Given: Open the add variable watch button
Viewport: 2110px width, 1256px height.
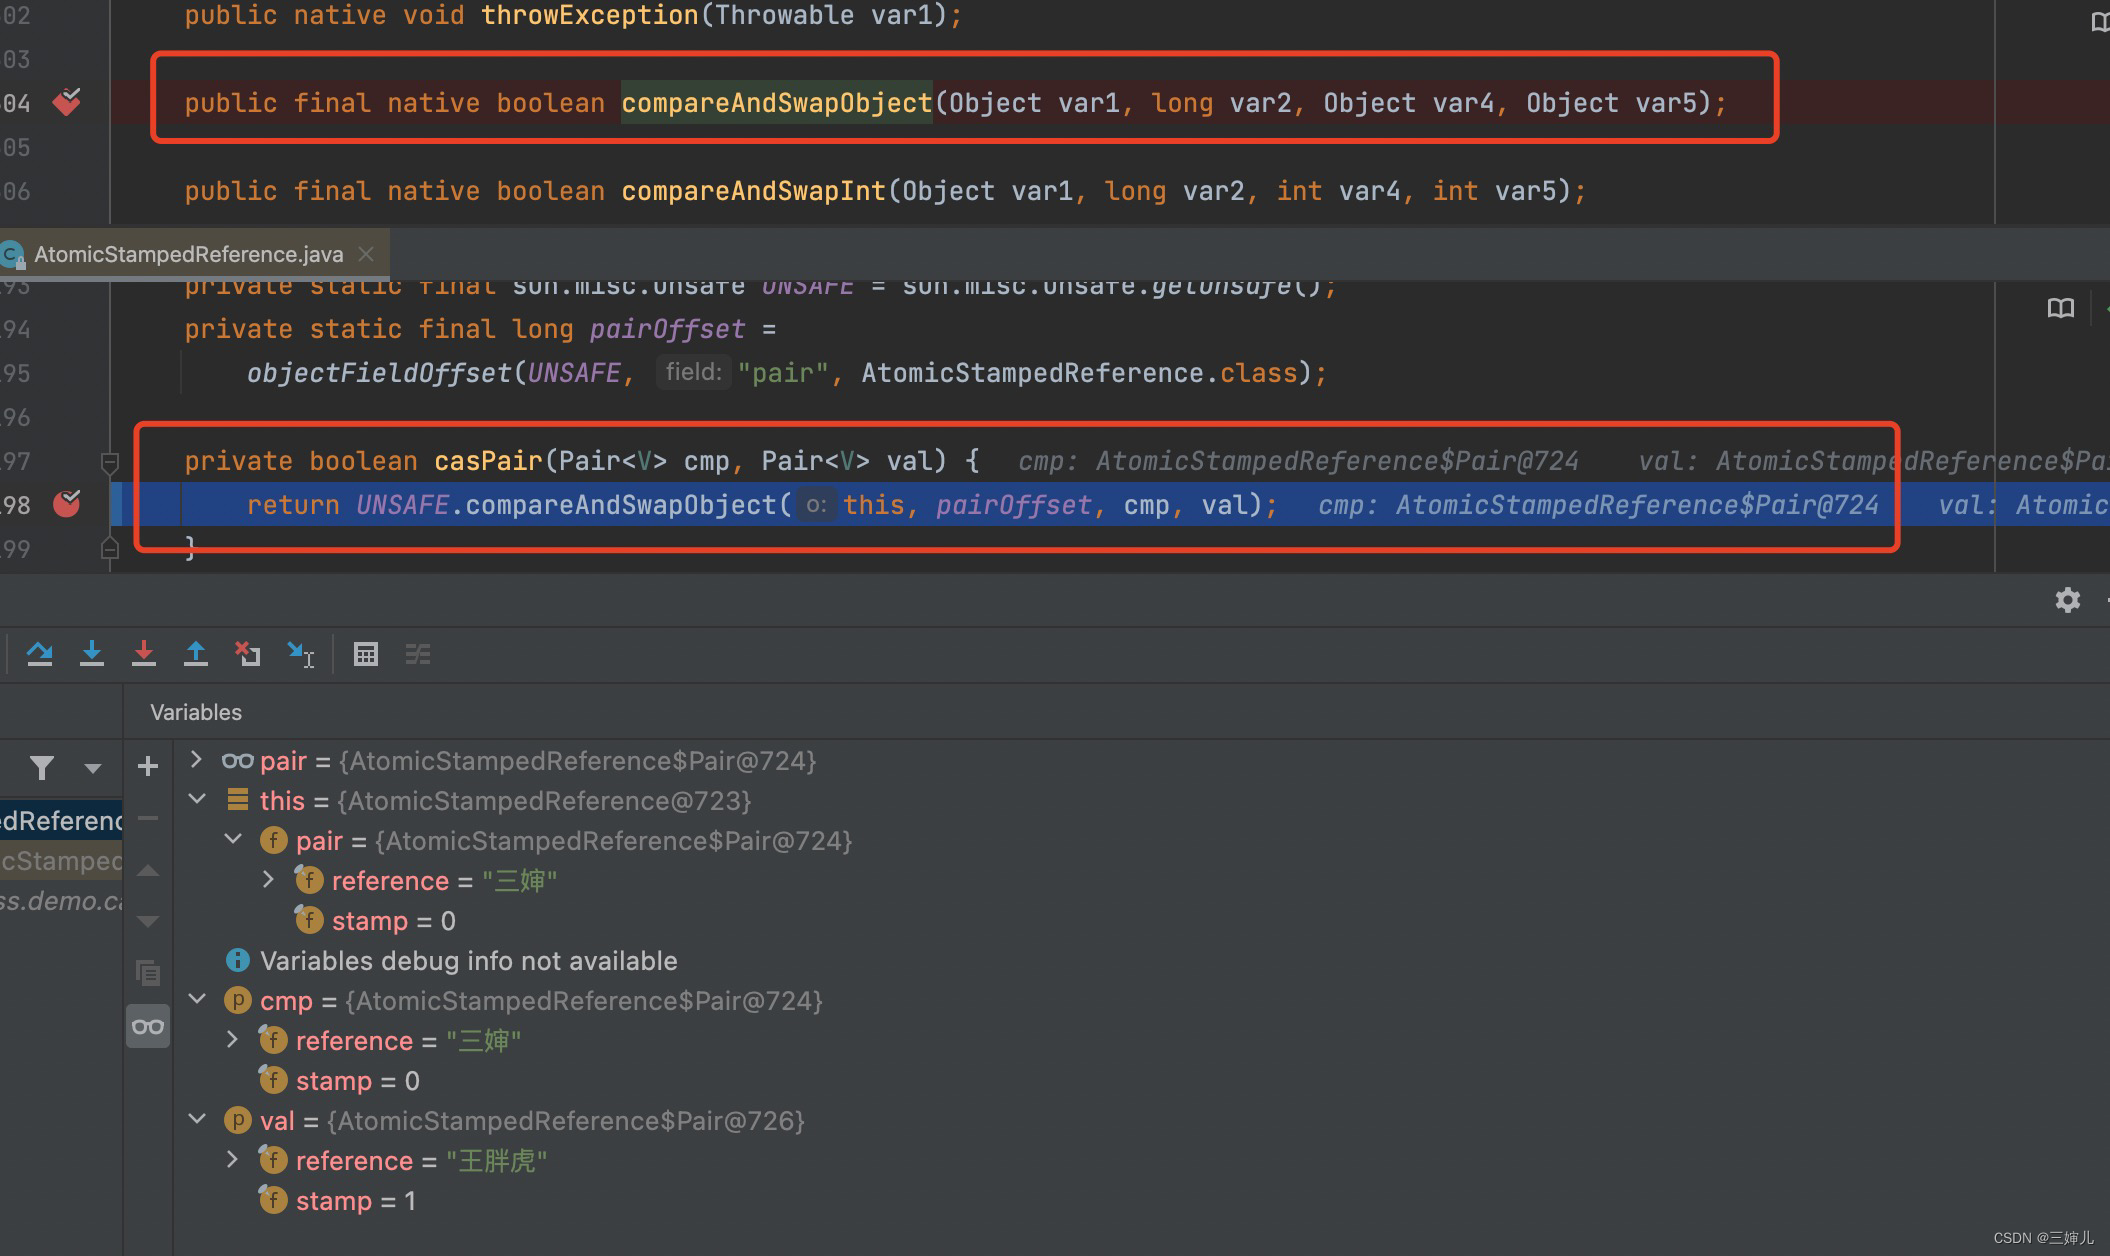Looking at the screenshot, I should (150, 767).
